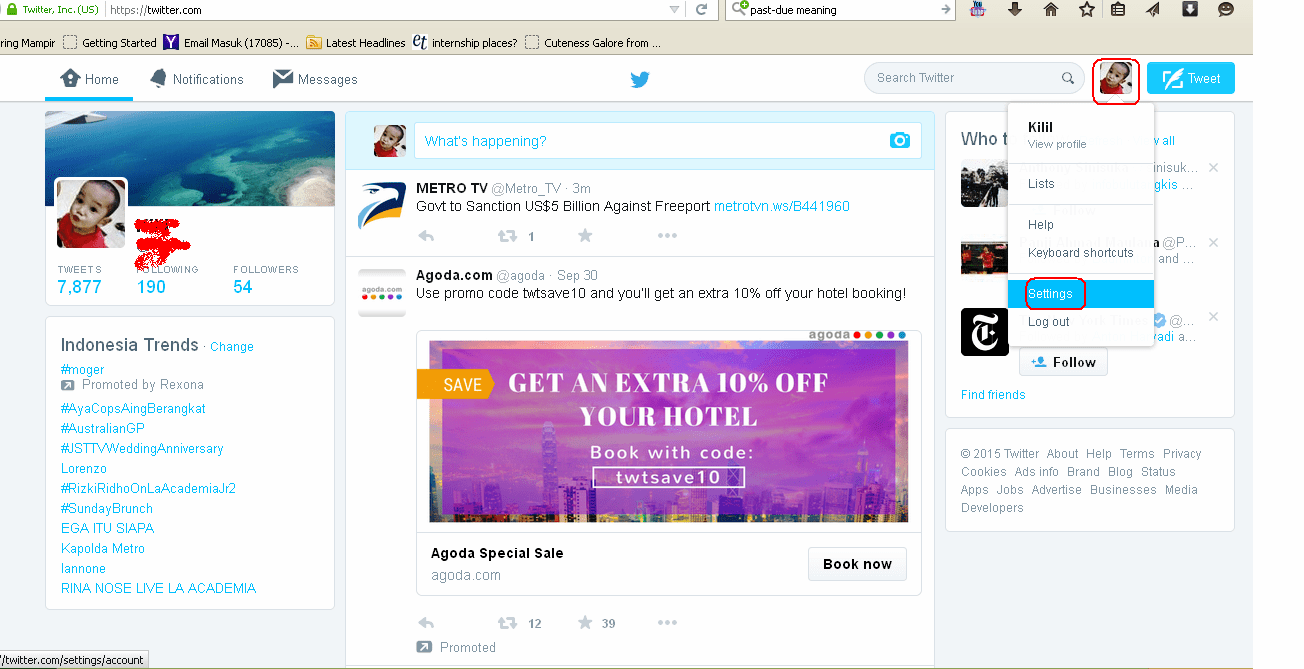Screen dimensions: 1304x669
Task: Click browser reload button
Action: [702, 10]
